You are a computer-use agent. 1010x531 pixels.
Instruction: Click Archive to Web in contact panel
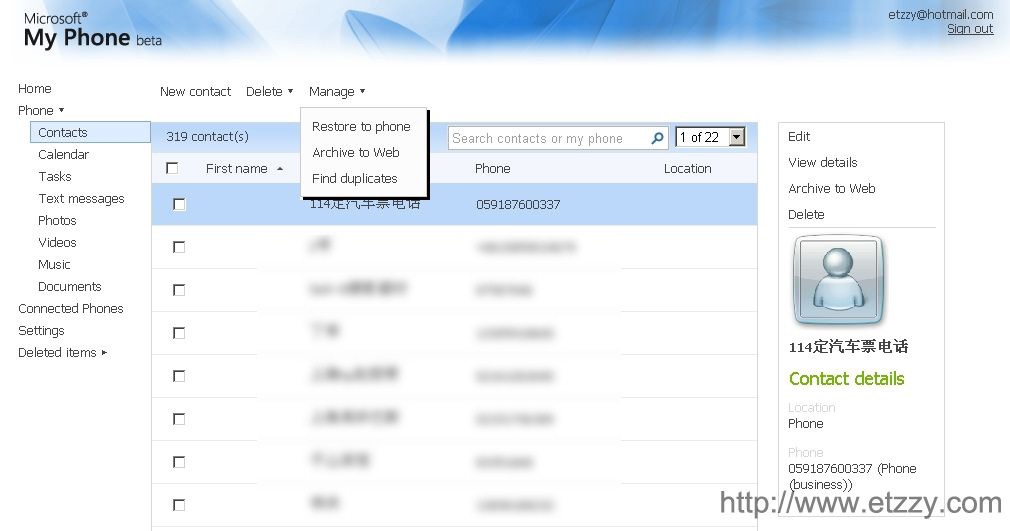pos(832,188)
